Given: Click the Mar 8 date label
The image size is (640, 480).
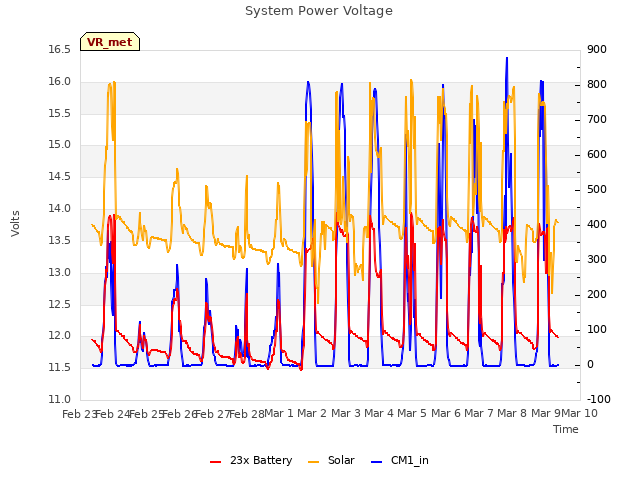Looking at the screenshot, I should [512, 413].
